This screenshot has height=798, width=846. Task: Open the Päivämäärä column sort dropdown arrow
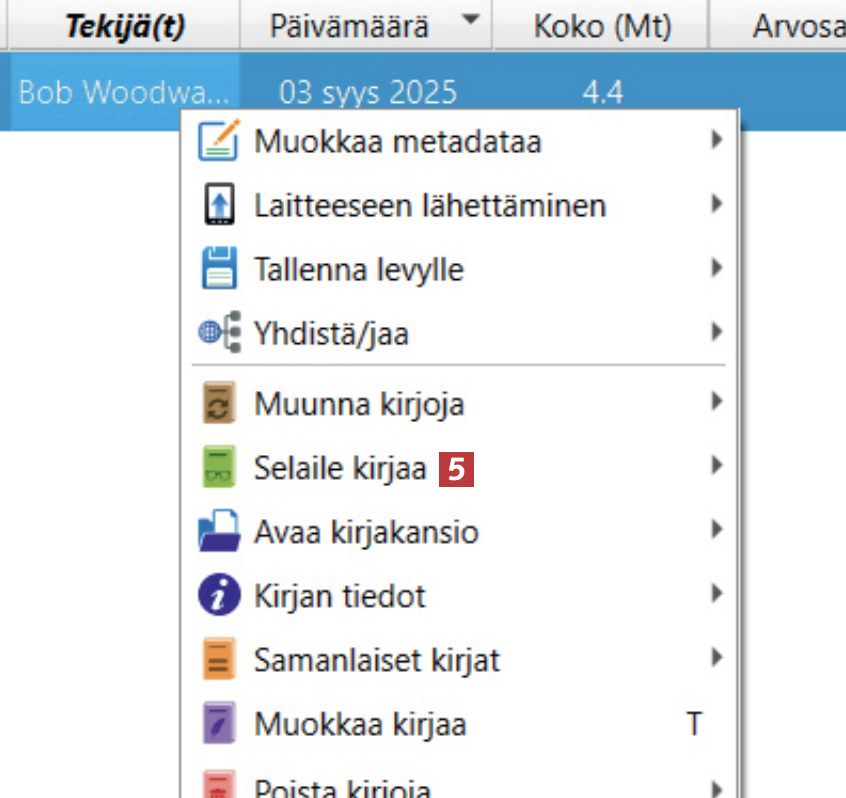[x=470, y=19]
